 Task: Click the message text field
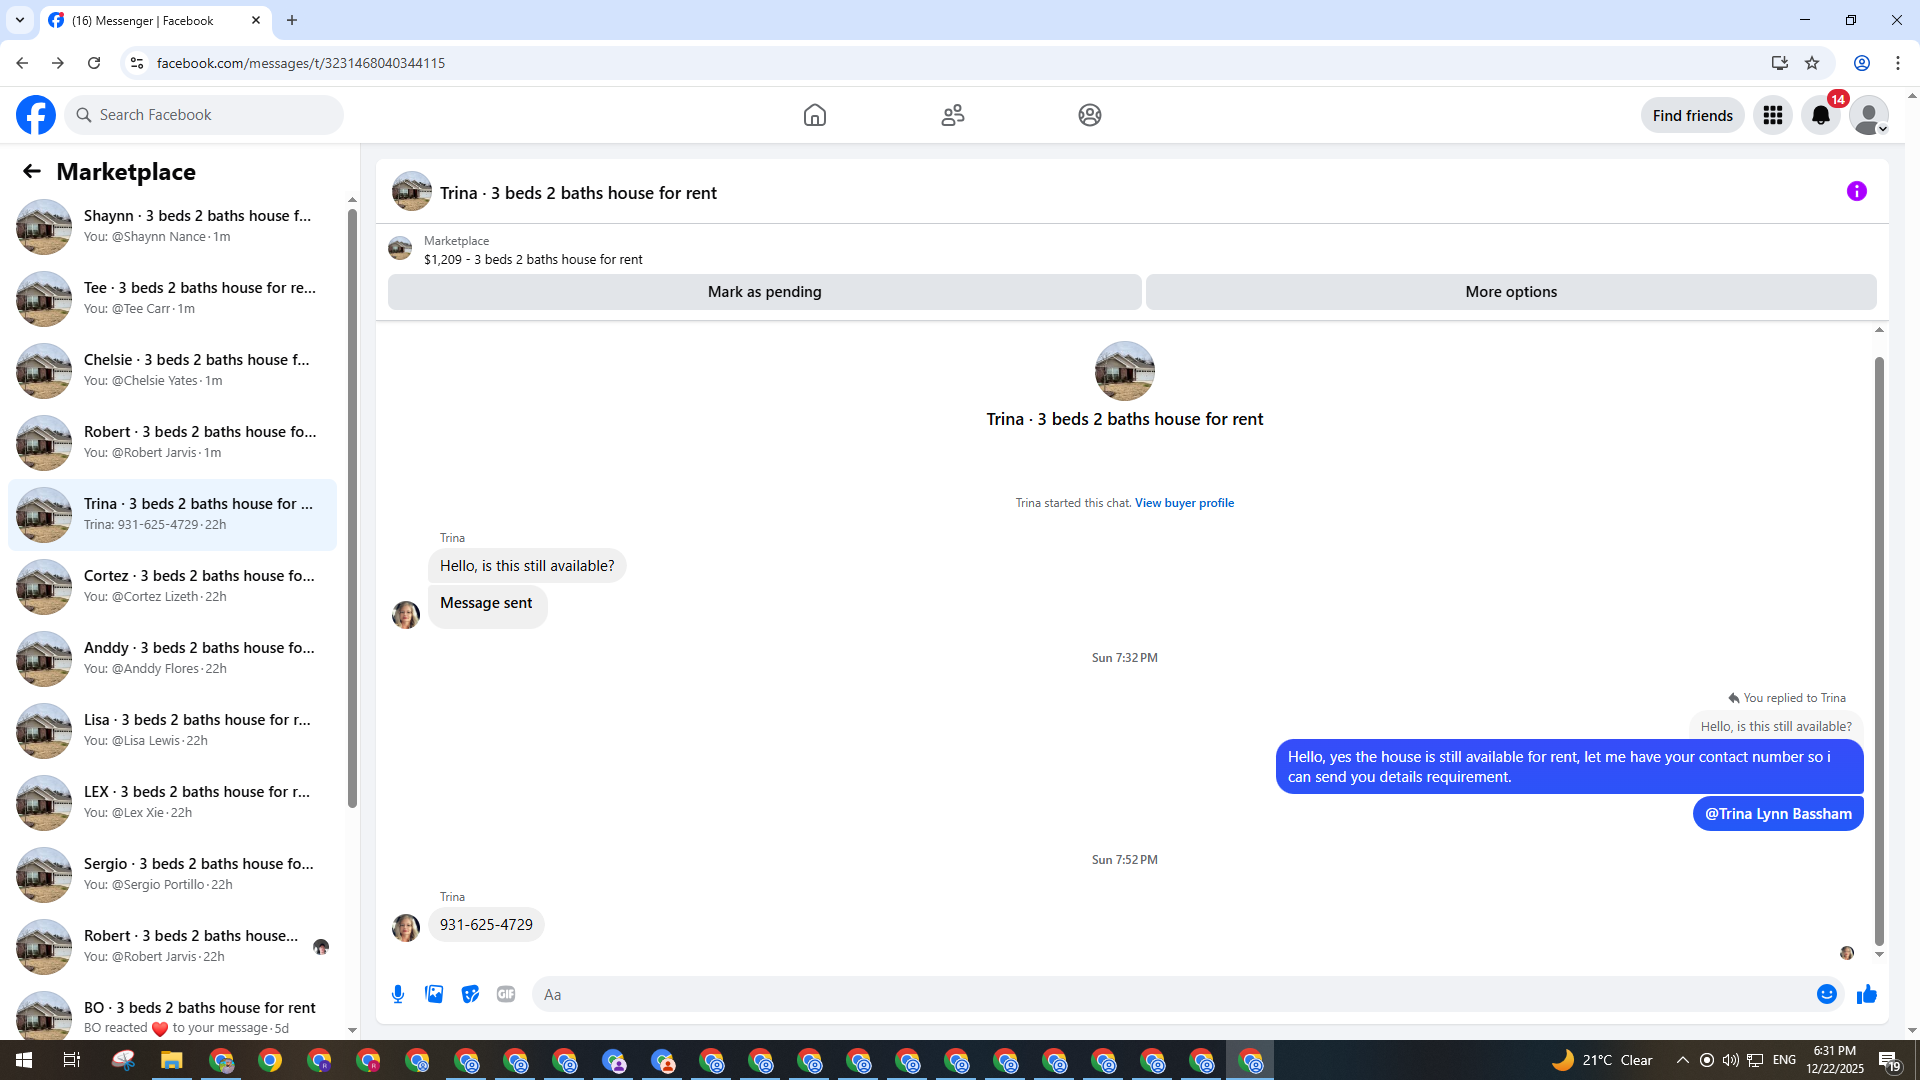pyautogui.click(x=1170, y=994)
